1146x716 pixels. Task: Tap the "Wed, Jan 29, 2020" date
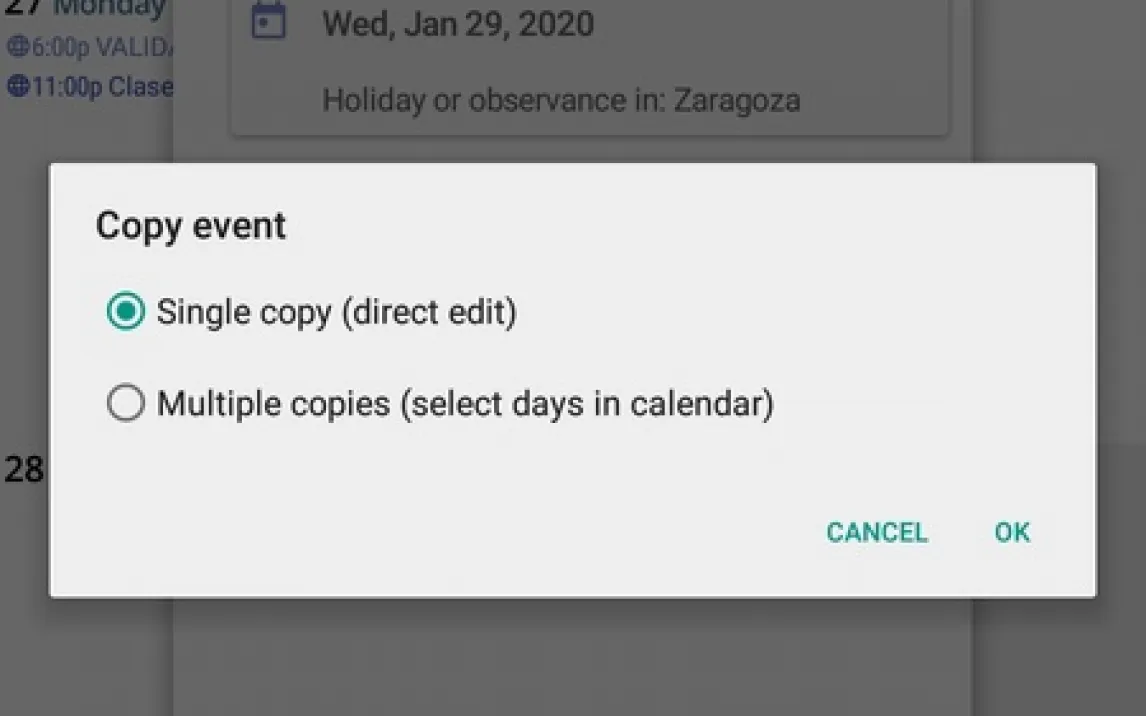tap(457, 23)
